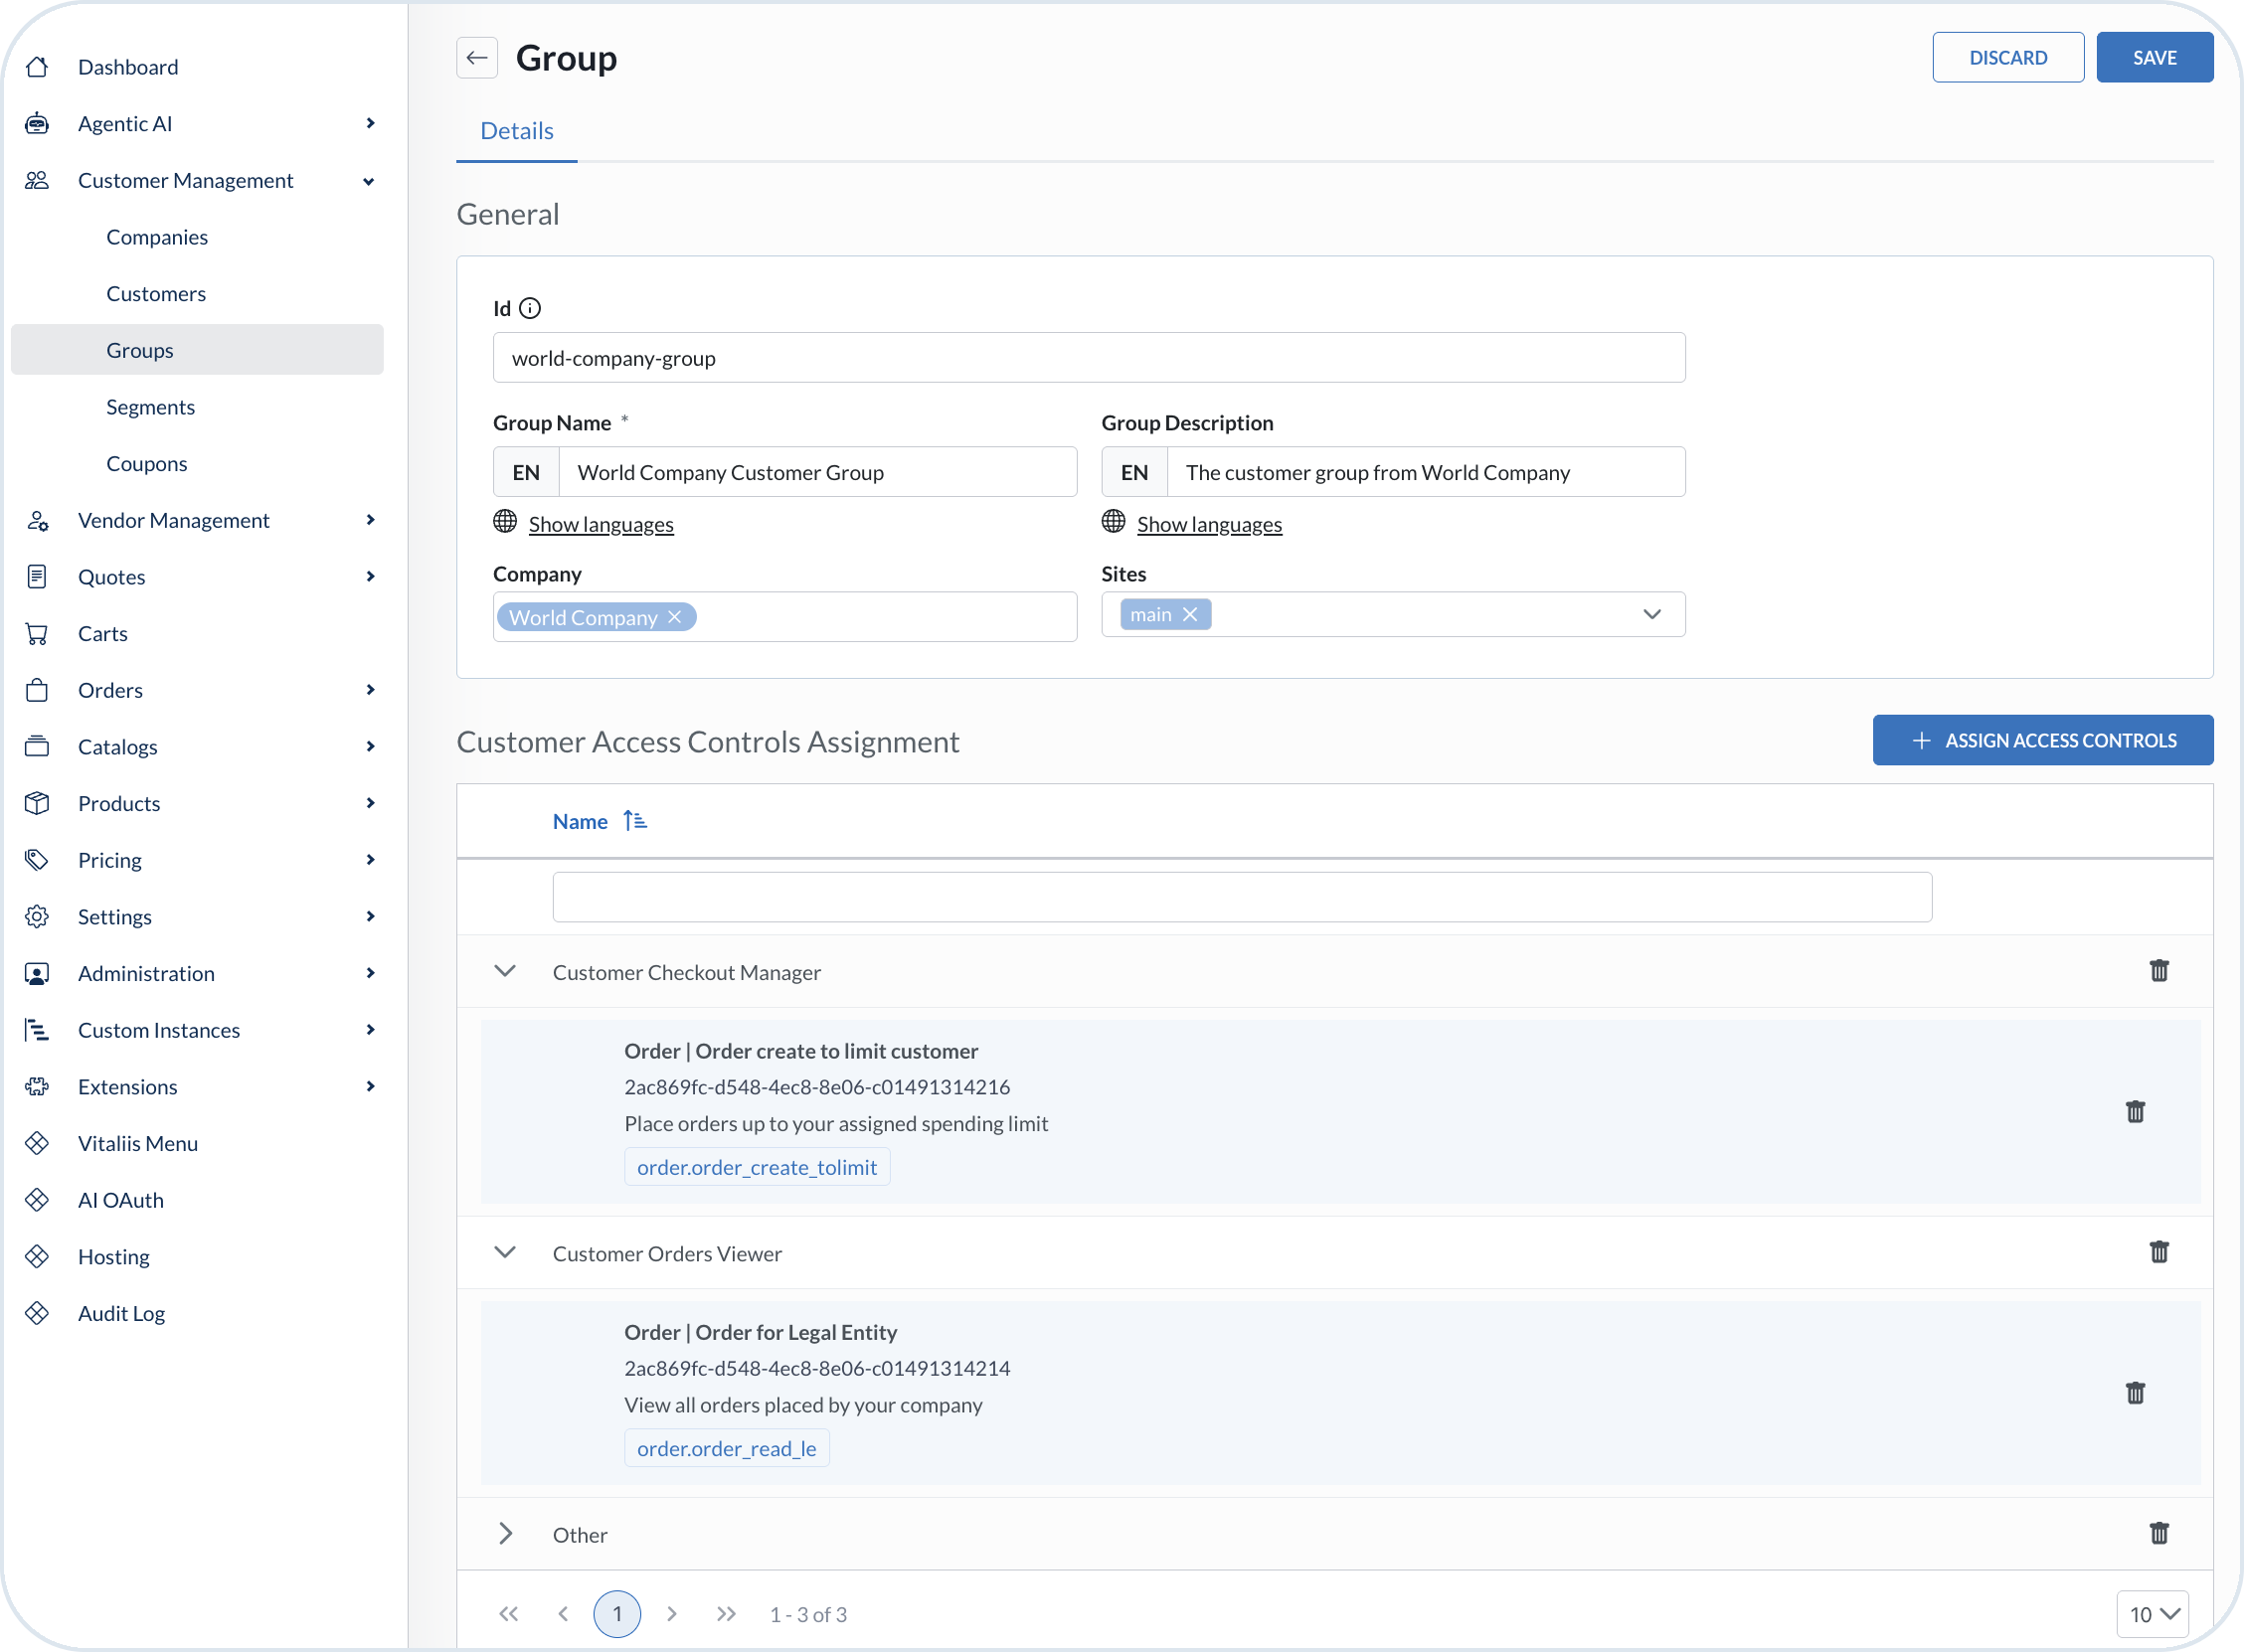Delete the Order for Legal Entity permission

2135,1393
